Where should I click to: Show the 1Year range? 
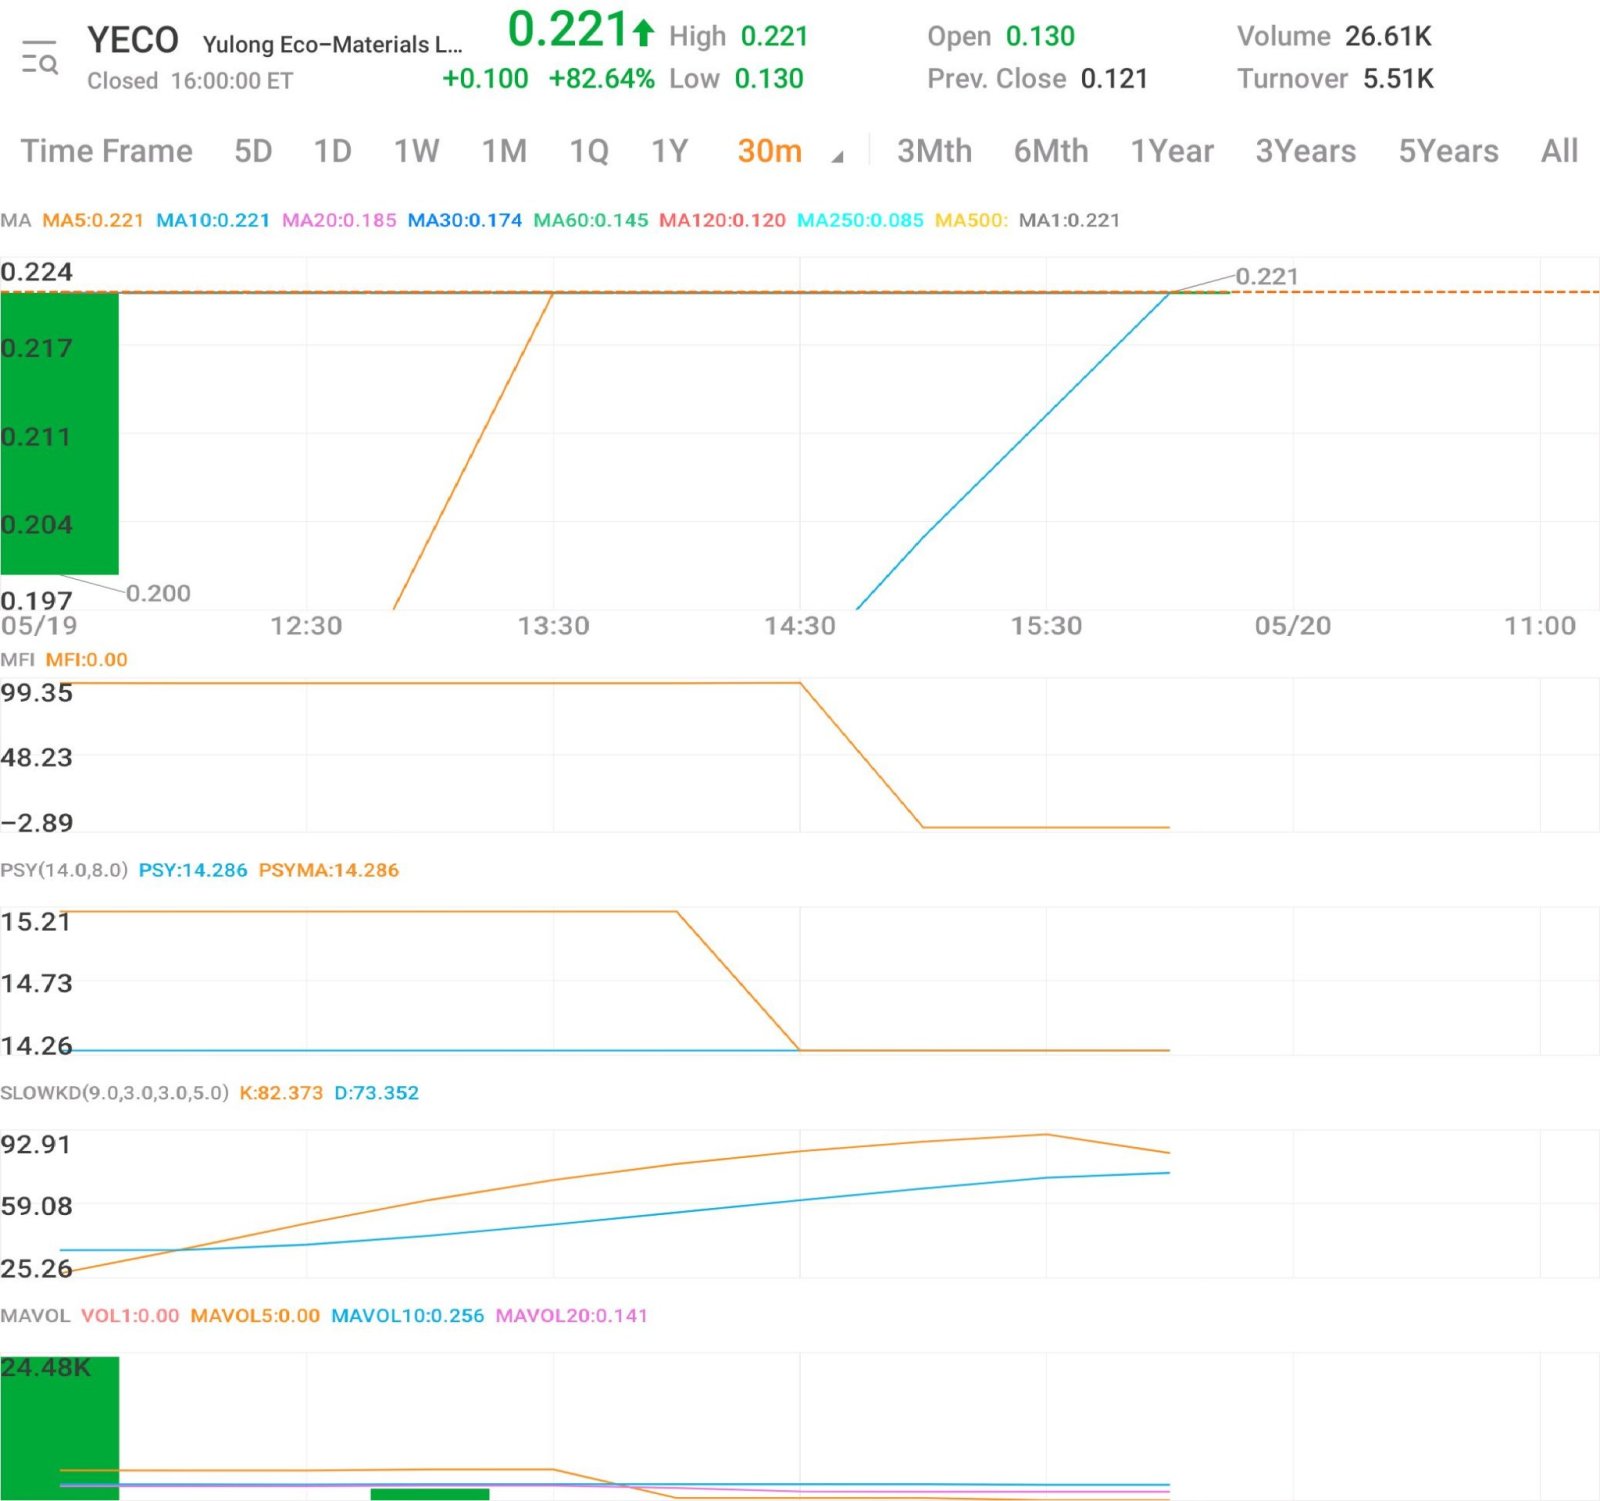pos(1172,151)
